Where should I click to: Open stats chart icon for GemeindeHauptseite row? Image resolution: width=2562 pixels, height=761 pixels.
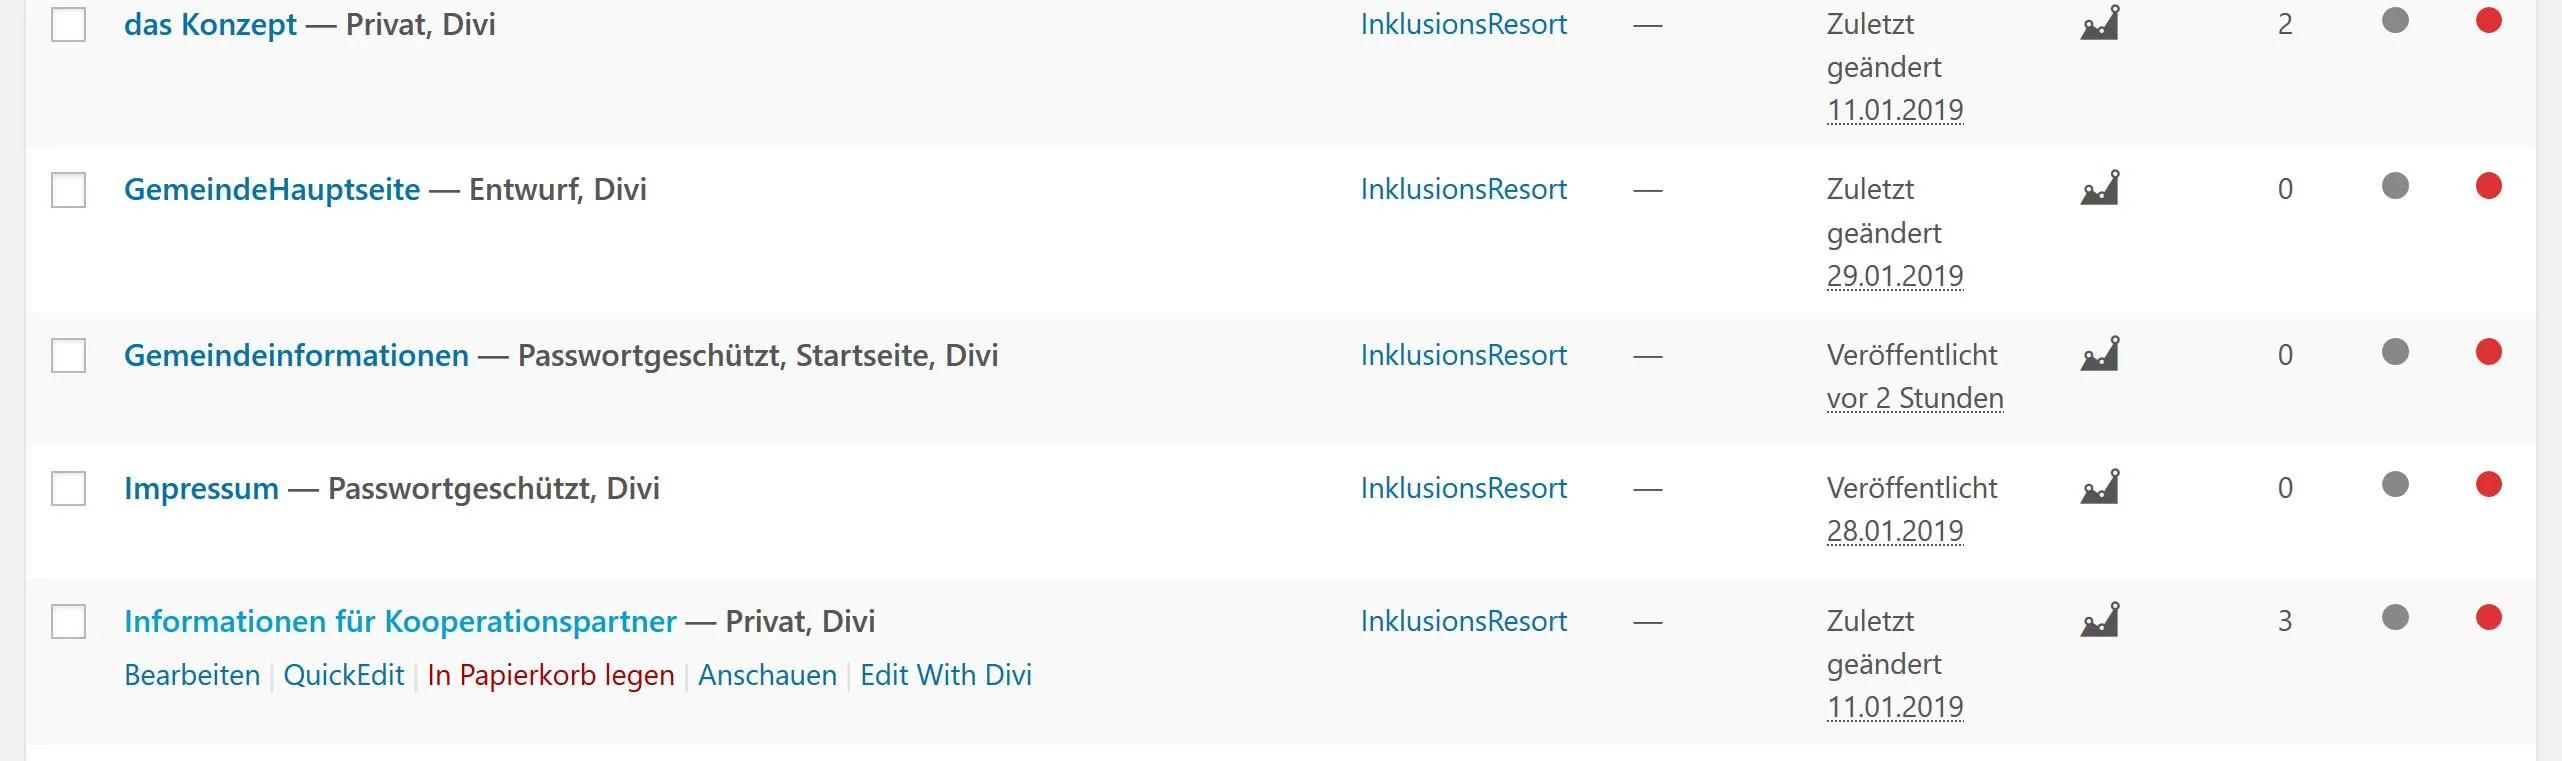pyautogui.click(x=2100, y=188)
